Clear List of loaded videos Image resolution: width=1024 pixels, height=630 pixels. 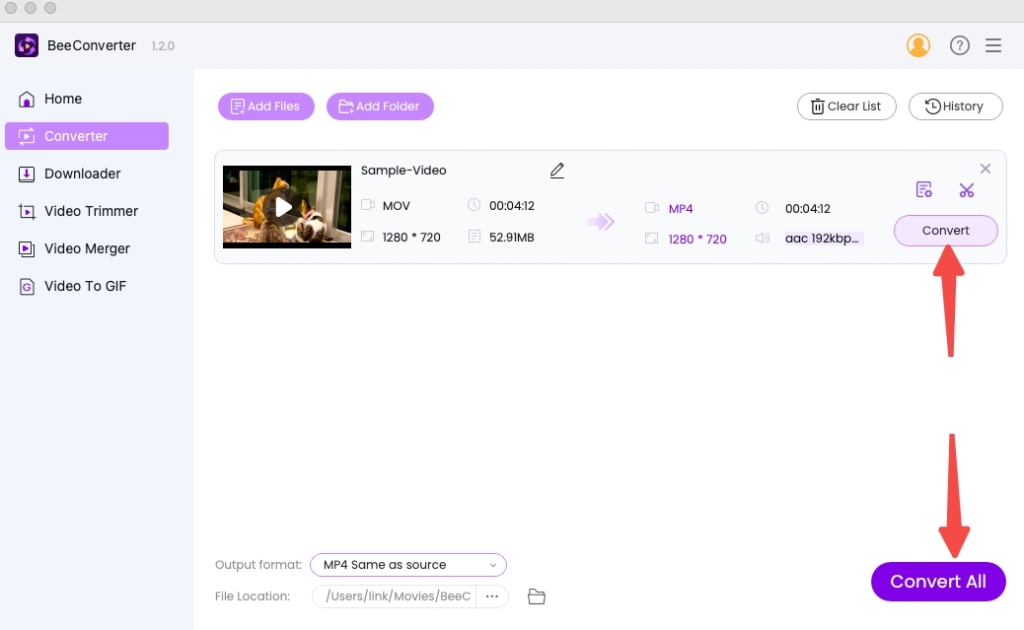click(846, 106)
